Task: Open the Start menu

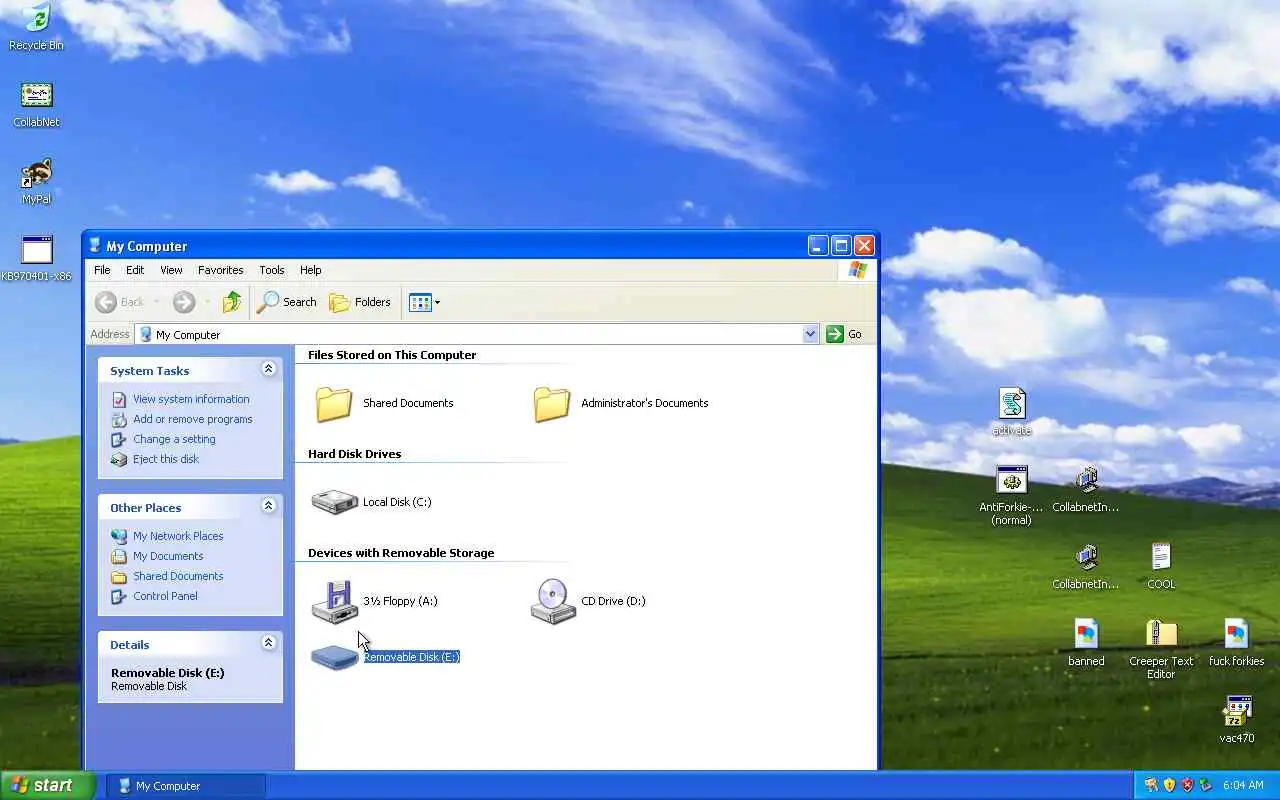Action: 48,785
